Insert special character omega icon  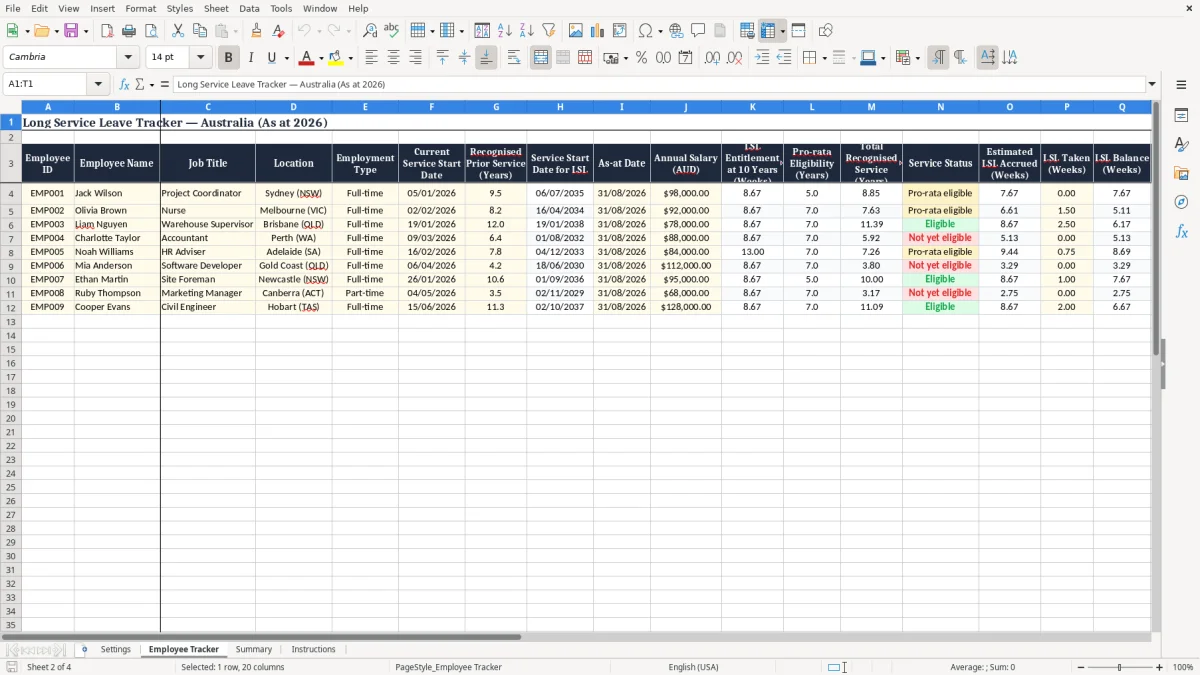click(646, 31)
